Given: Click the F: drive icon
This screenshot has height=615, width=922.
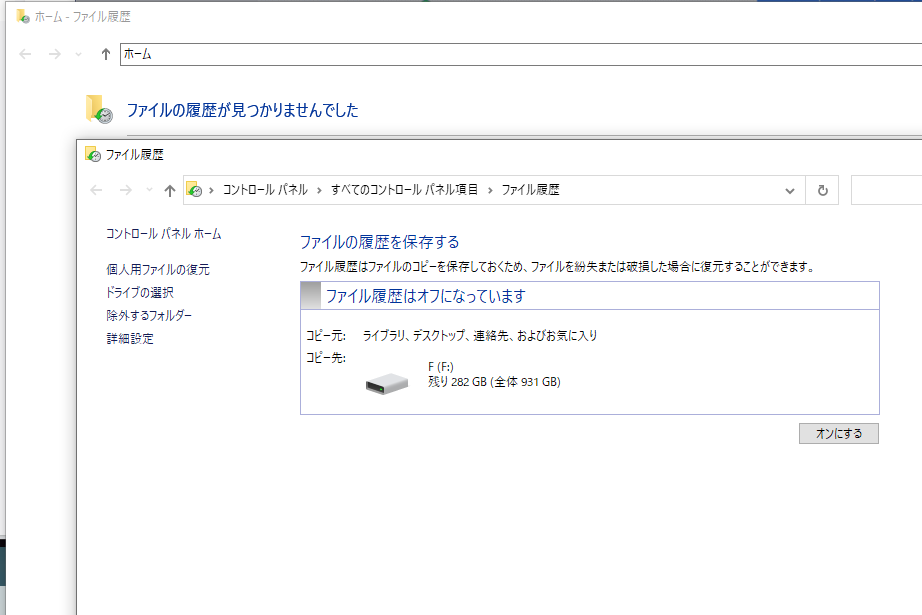Looking at the screenshot, I should 387,383.
